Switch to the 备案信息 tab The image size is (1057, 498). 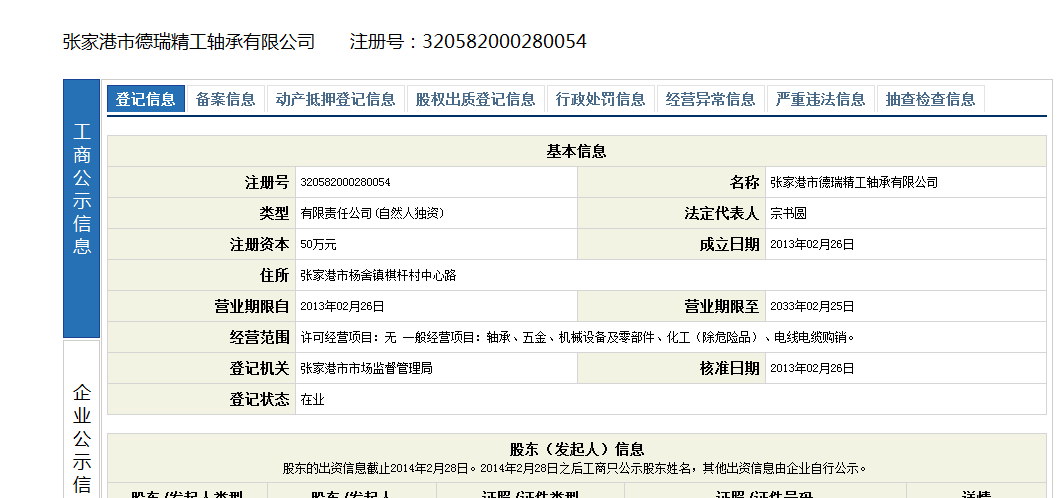(225, 99)
